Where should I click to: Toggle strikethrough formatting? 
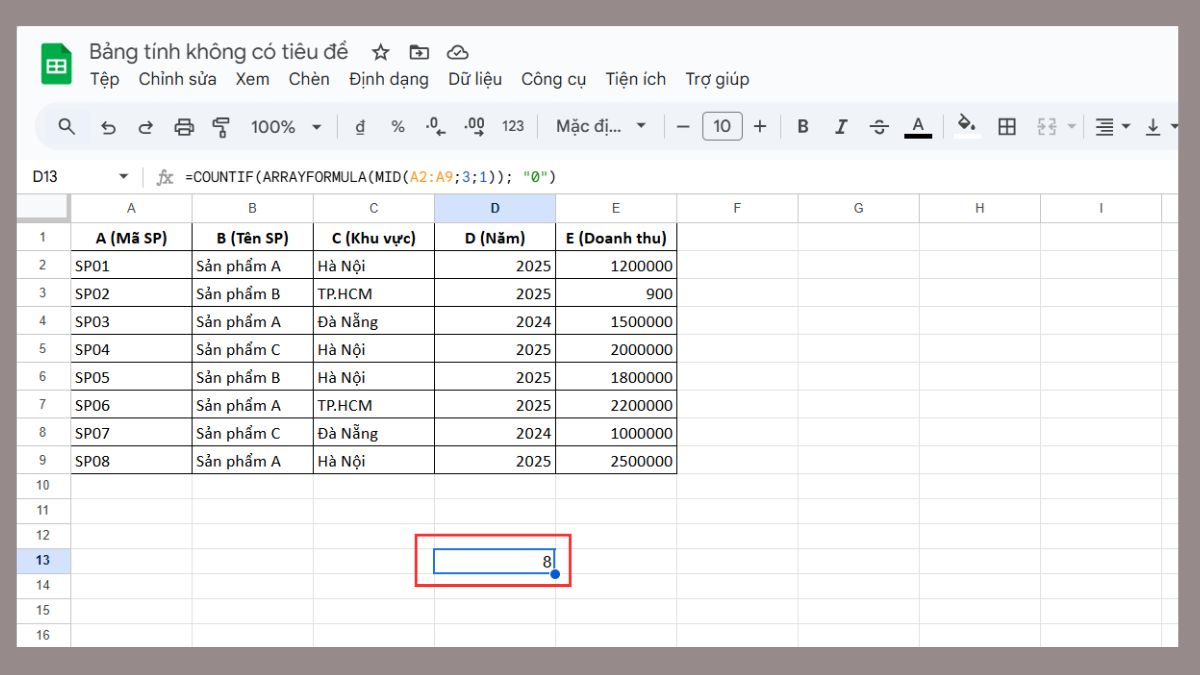point(879,127)
